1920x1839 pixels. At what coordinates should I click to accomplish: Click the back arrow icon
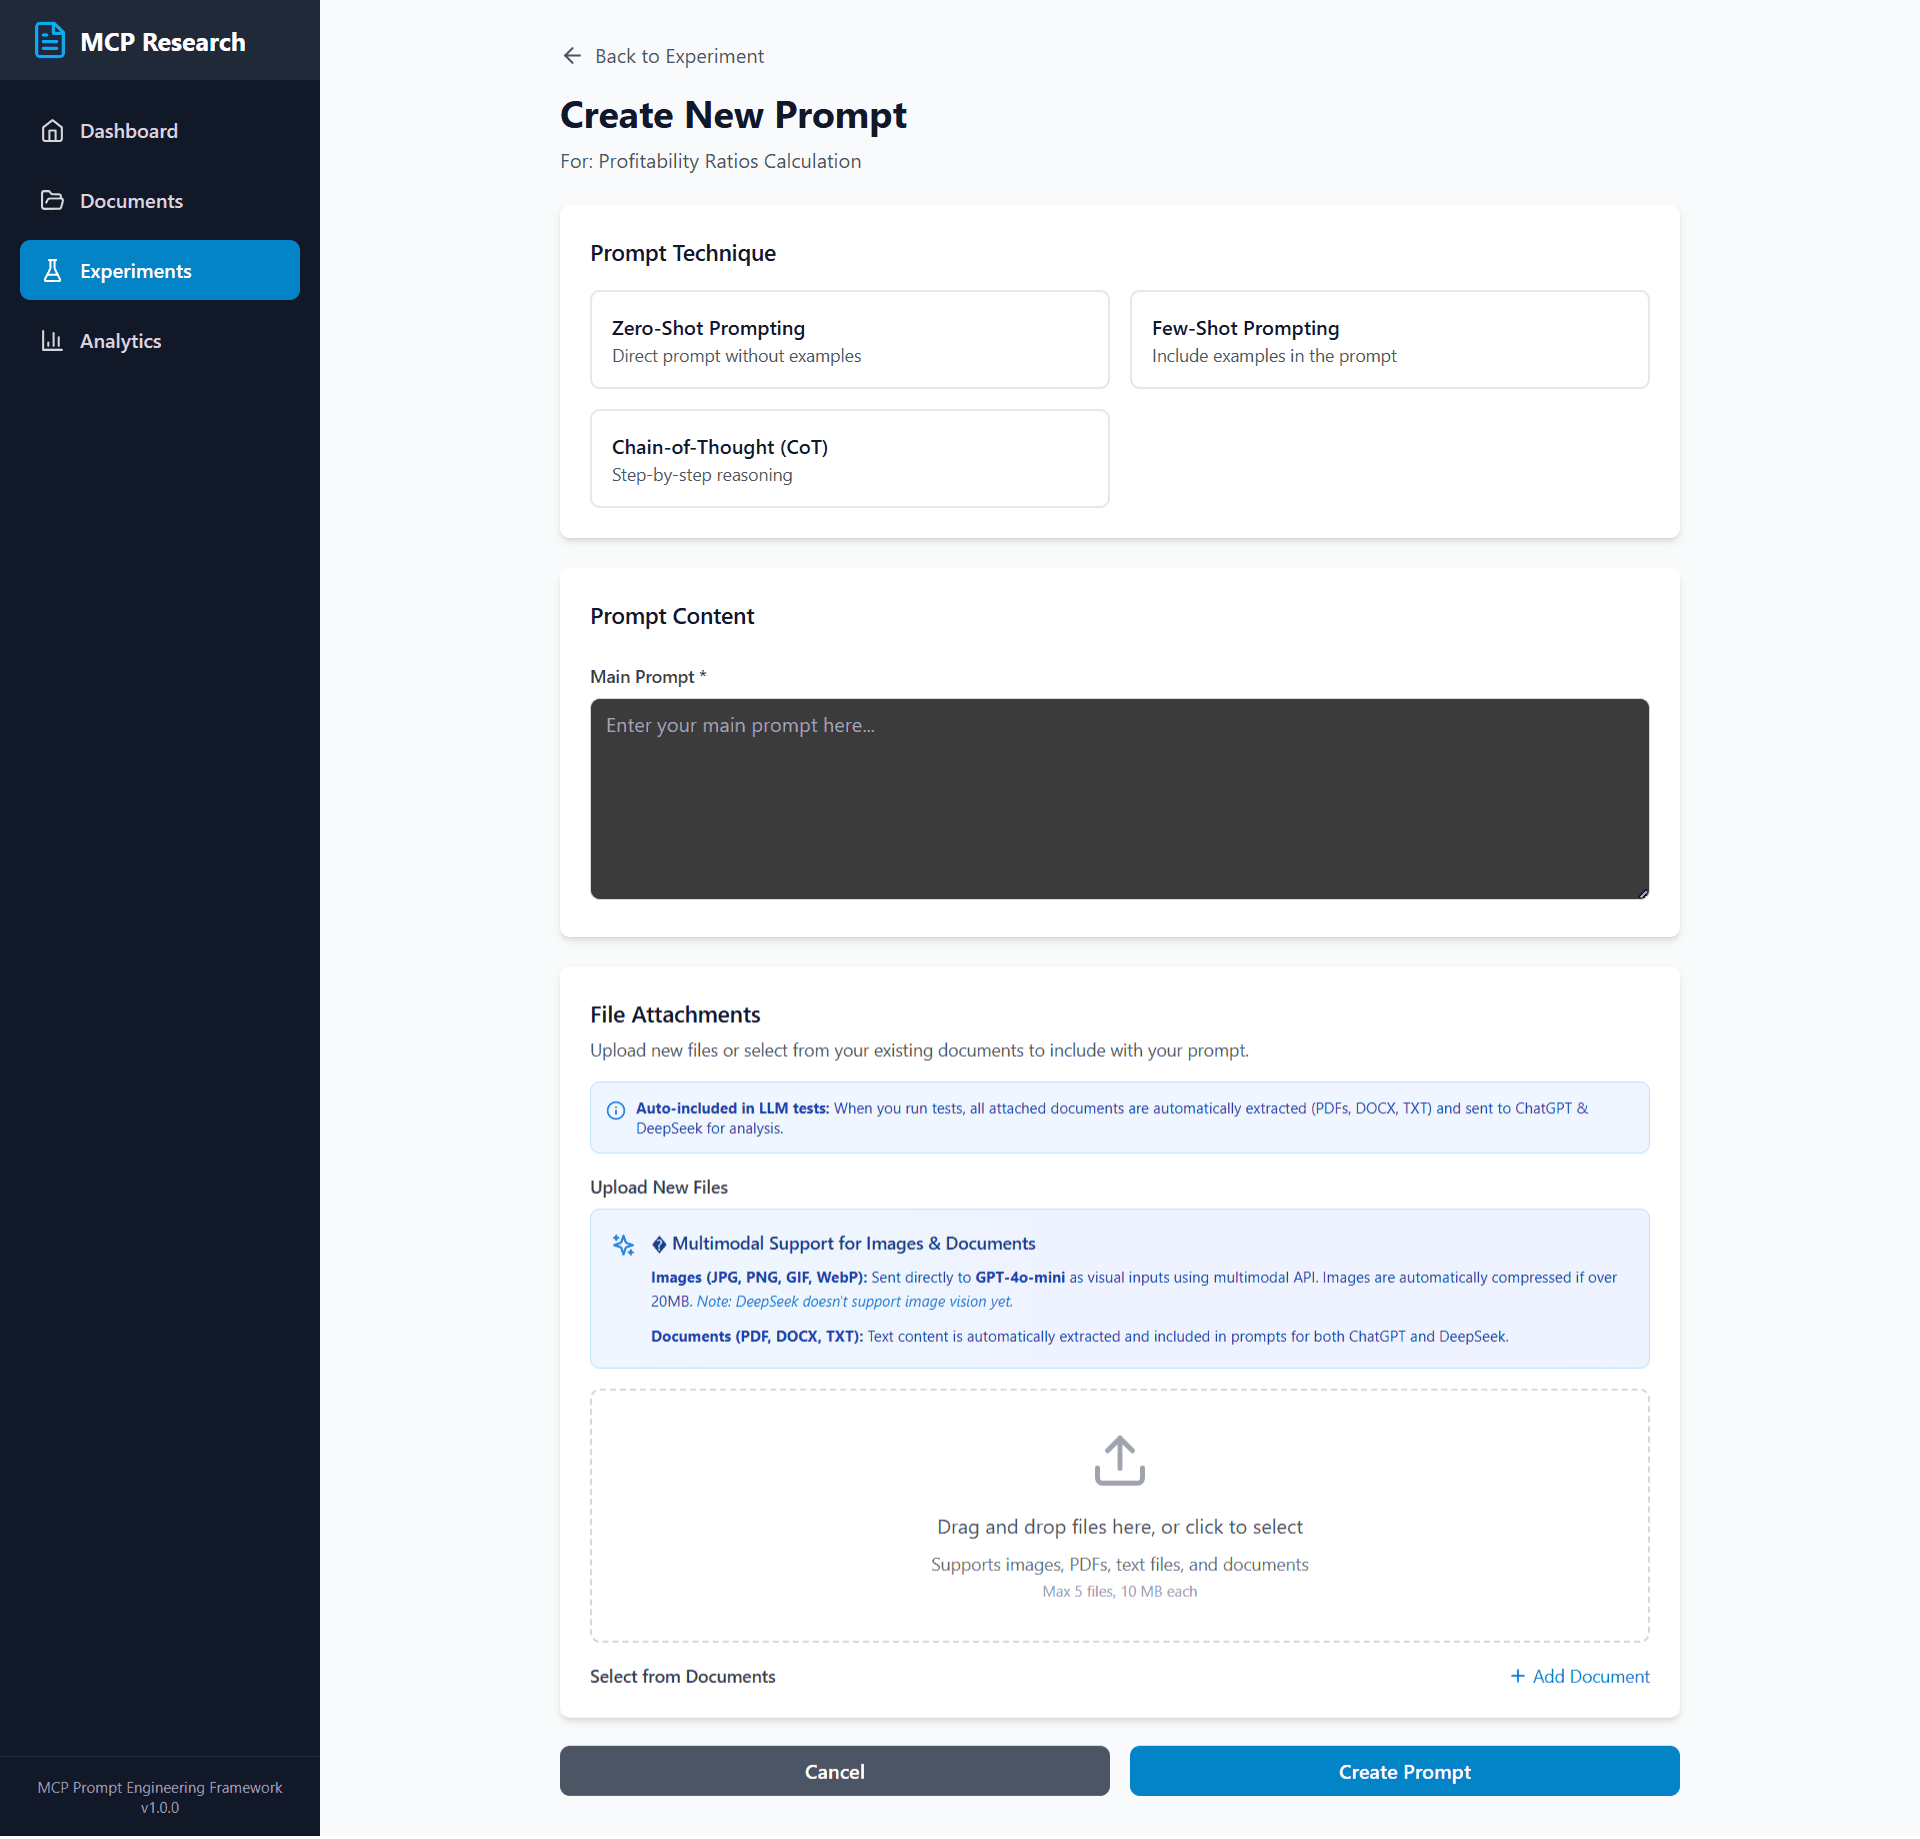pos(572,56)
